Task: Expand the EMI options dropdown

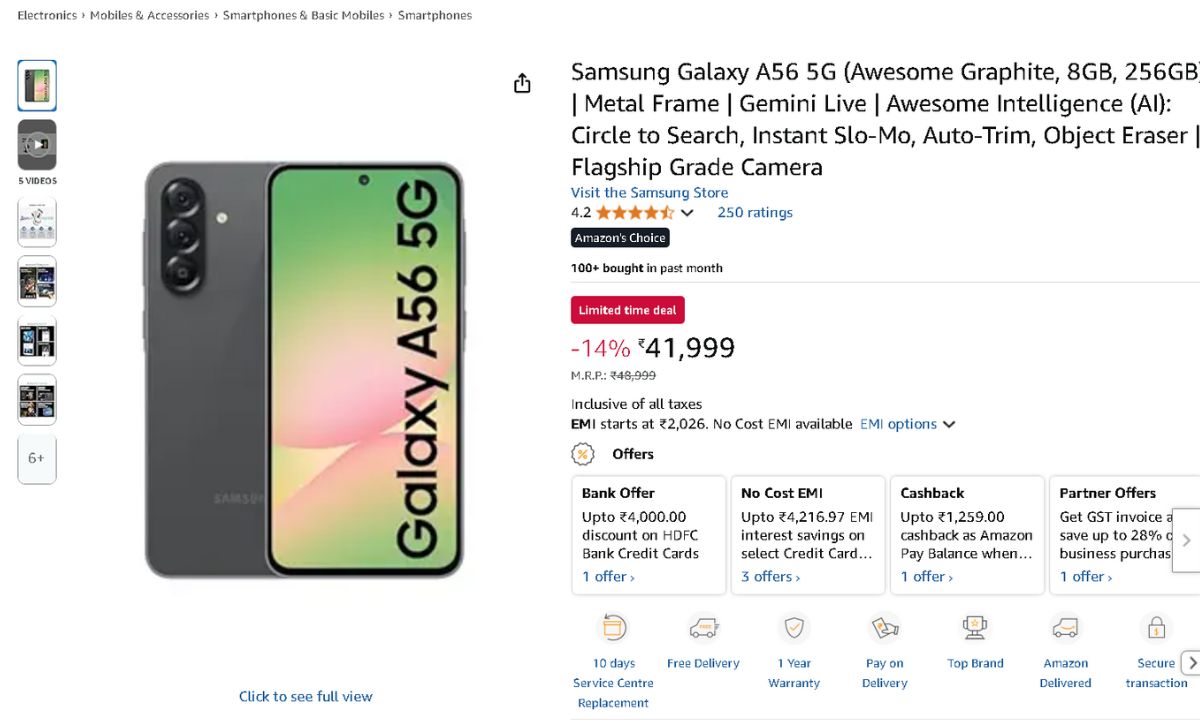Action: pyautogui.click(x=907, y=424)
